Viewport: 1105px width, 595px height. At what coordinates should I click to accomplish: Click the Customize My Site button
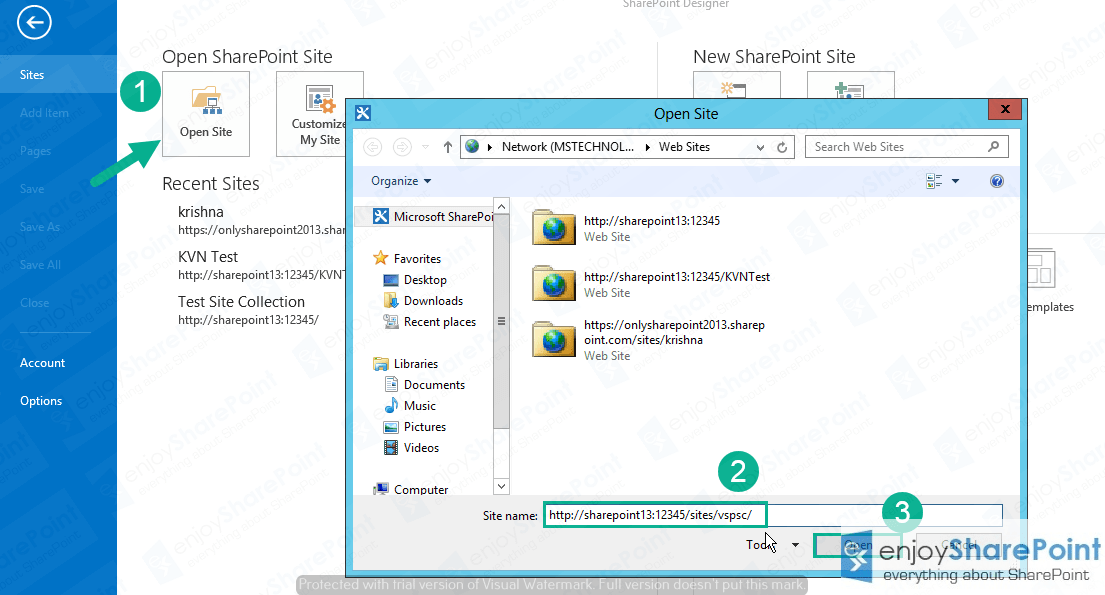[x=319, y=114]
